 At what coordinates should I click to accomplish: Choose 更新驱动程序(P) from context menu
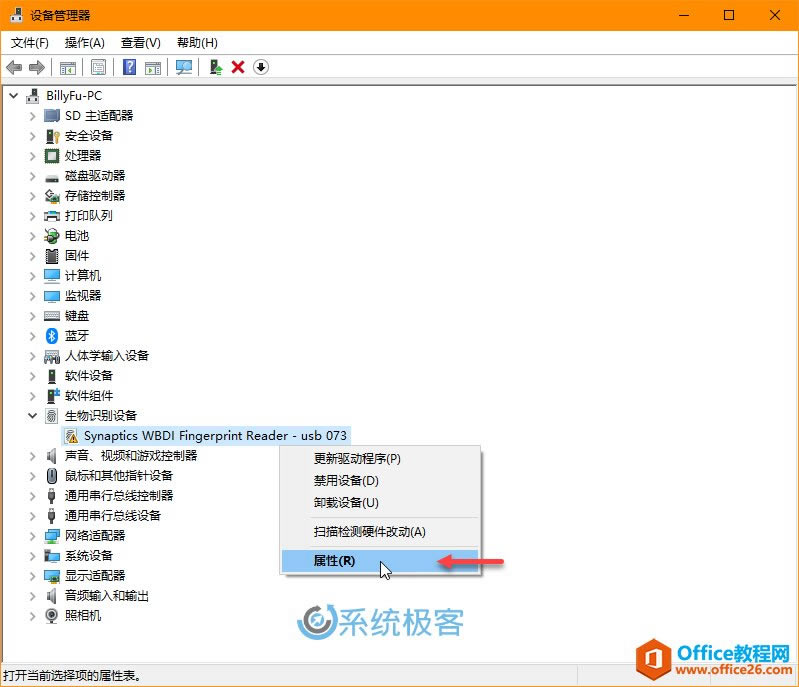[x=380, y=459]
